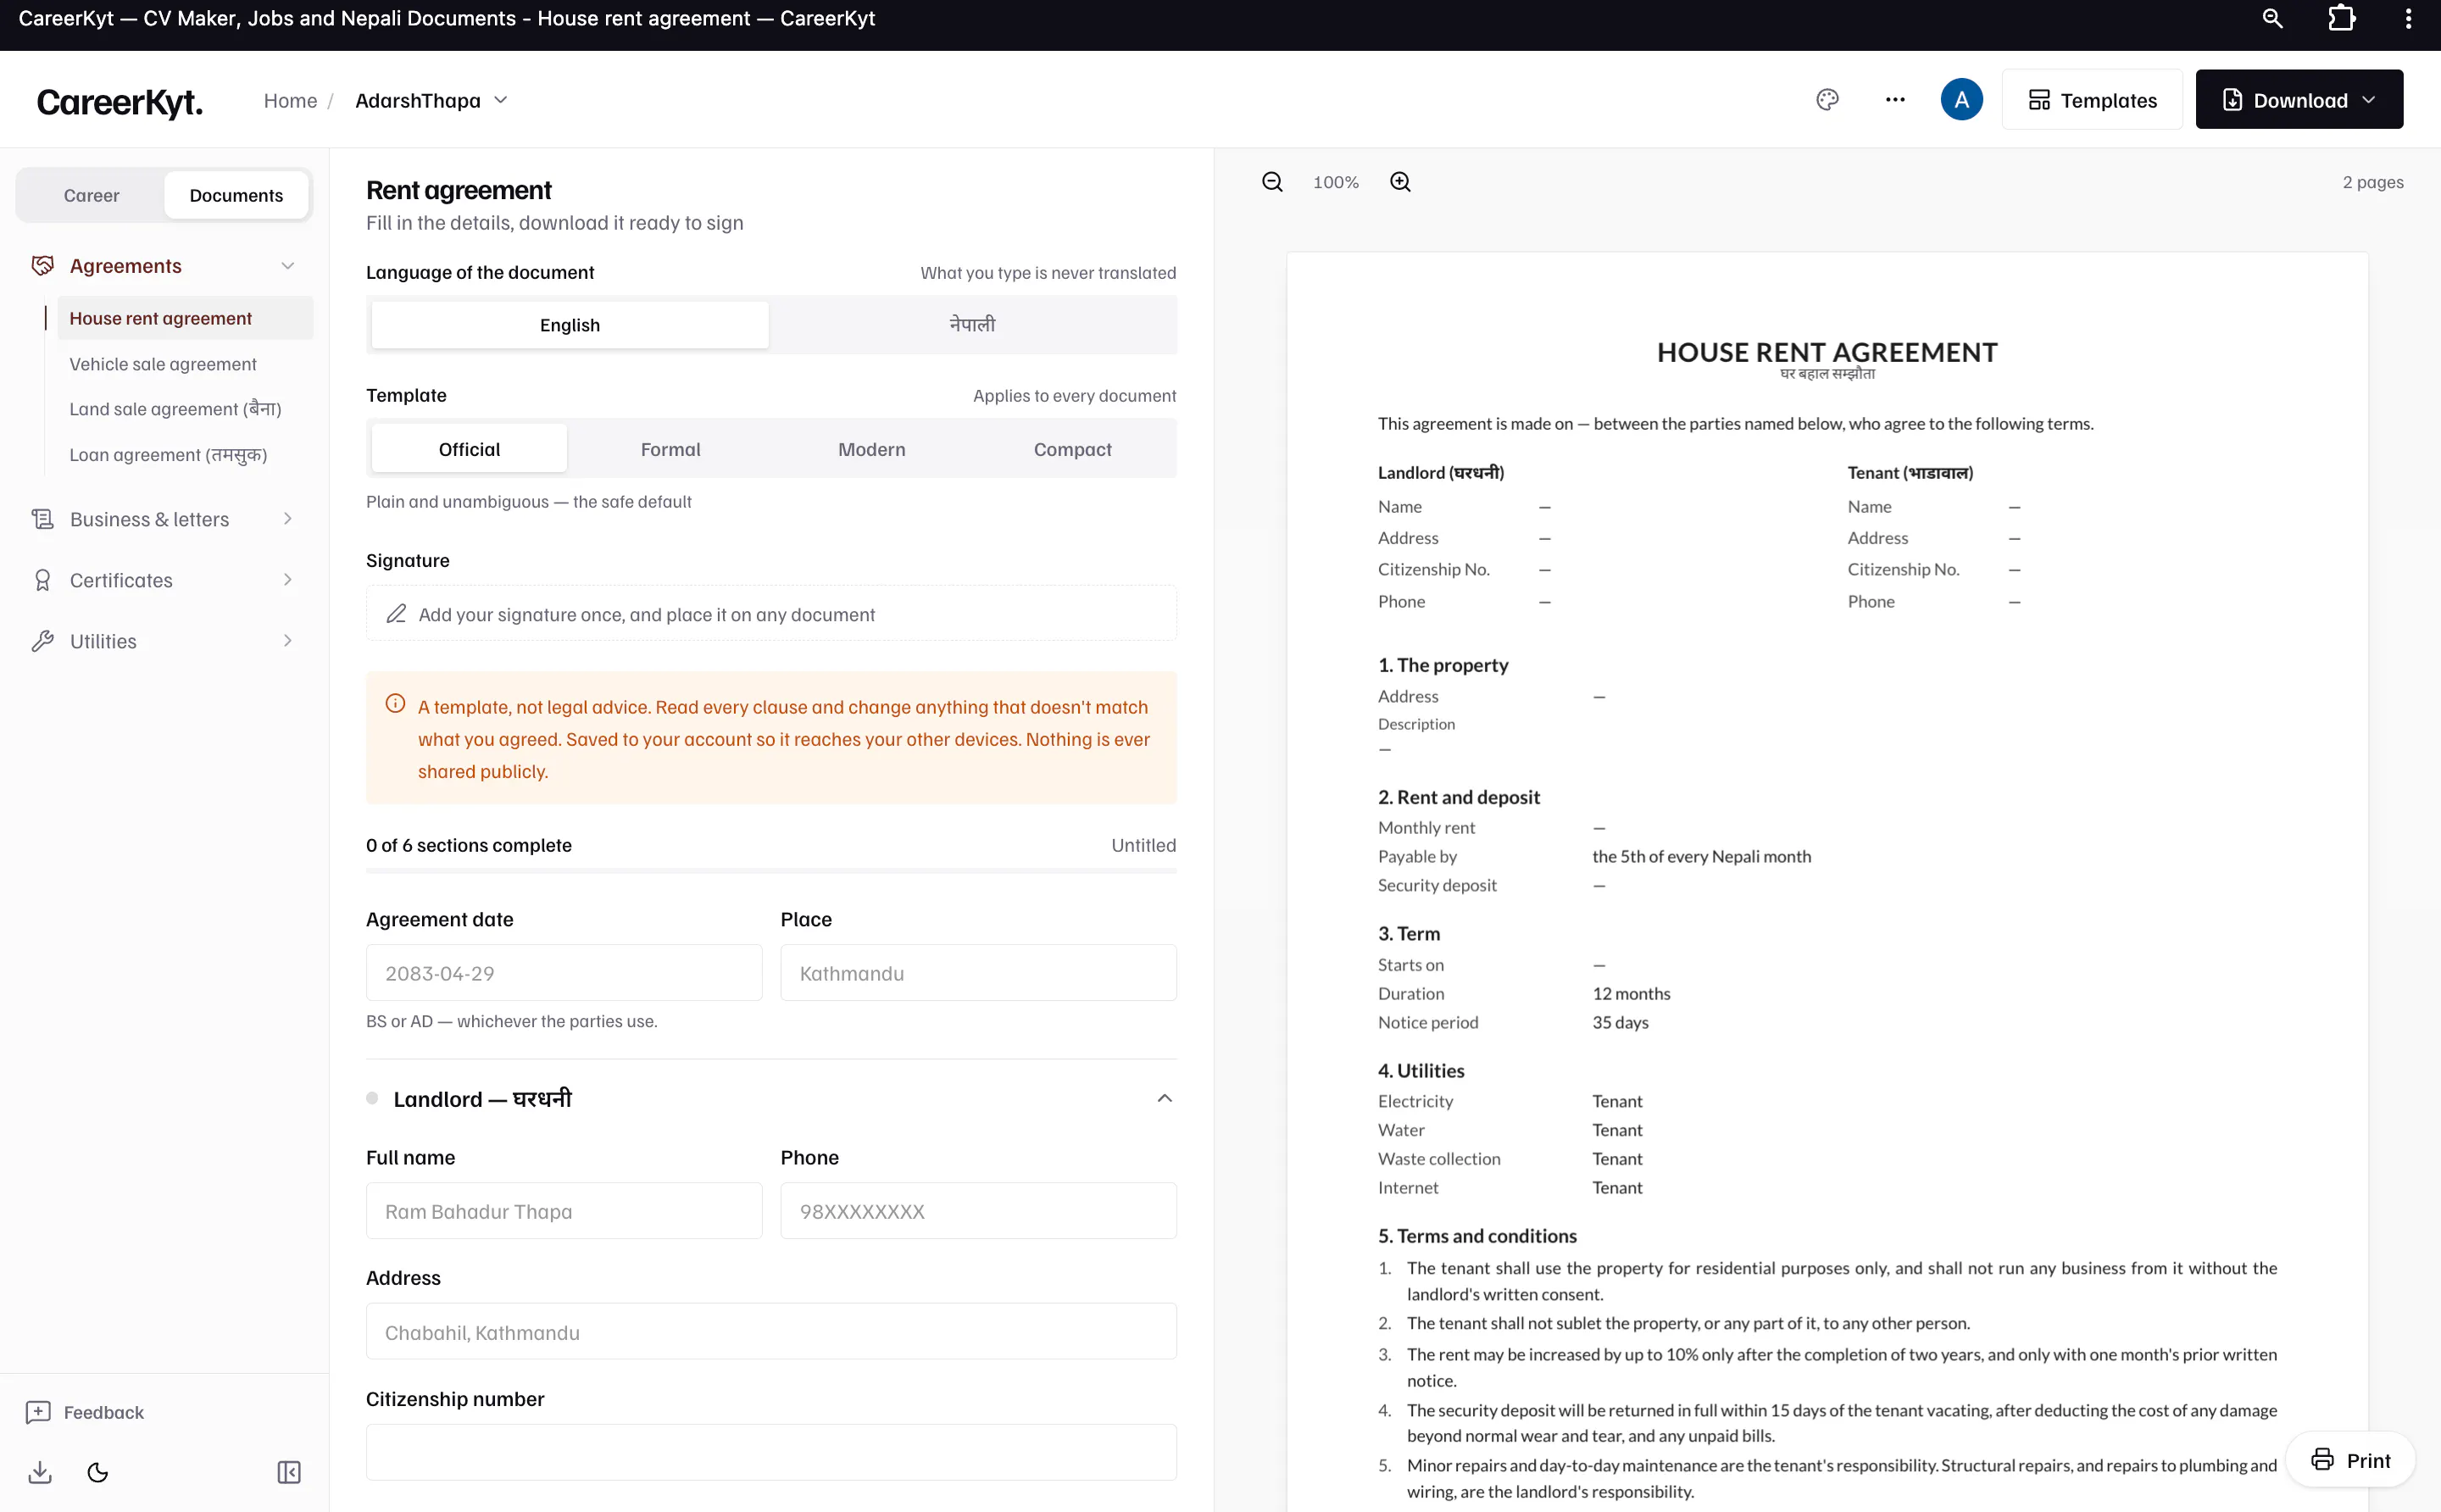
Task: Open the theme palette icon
Action: pyautogui.click(x=1827, y=100)
